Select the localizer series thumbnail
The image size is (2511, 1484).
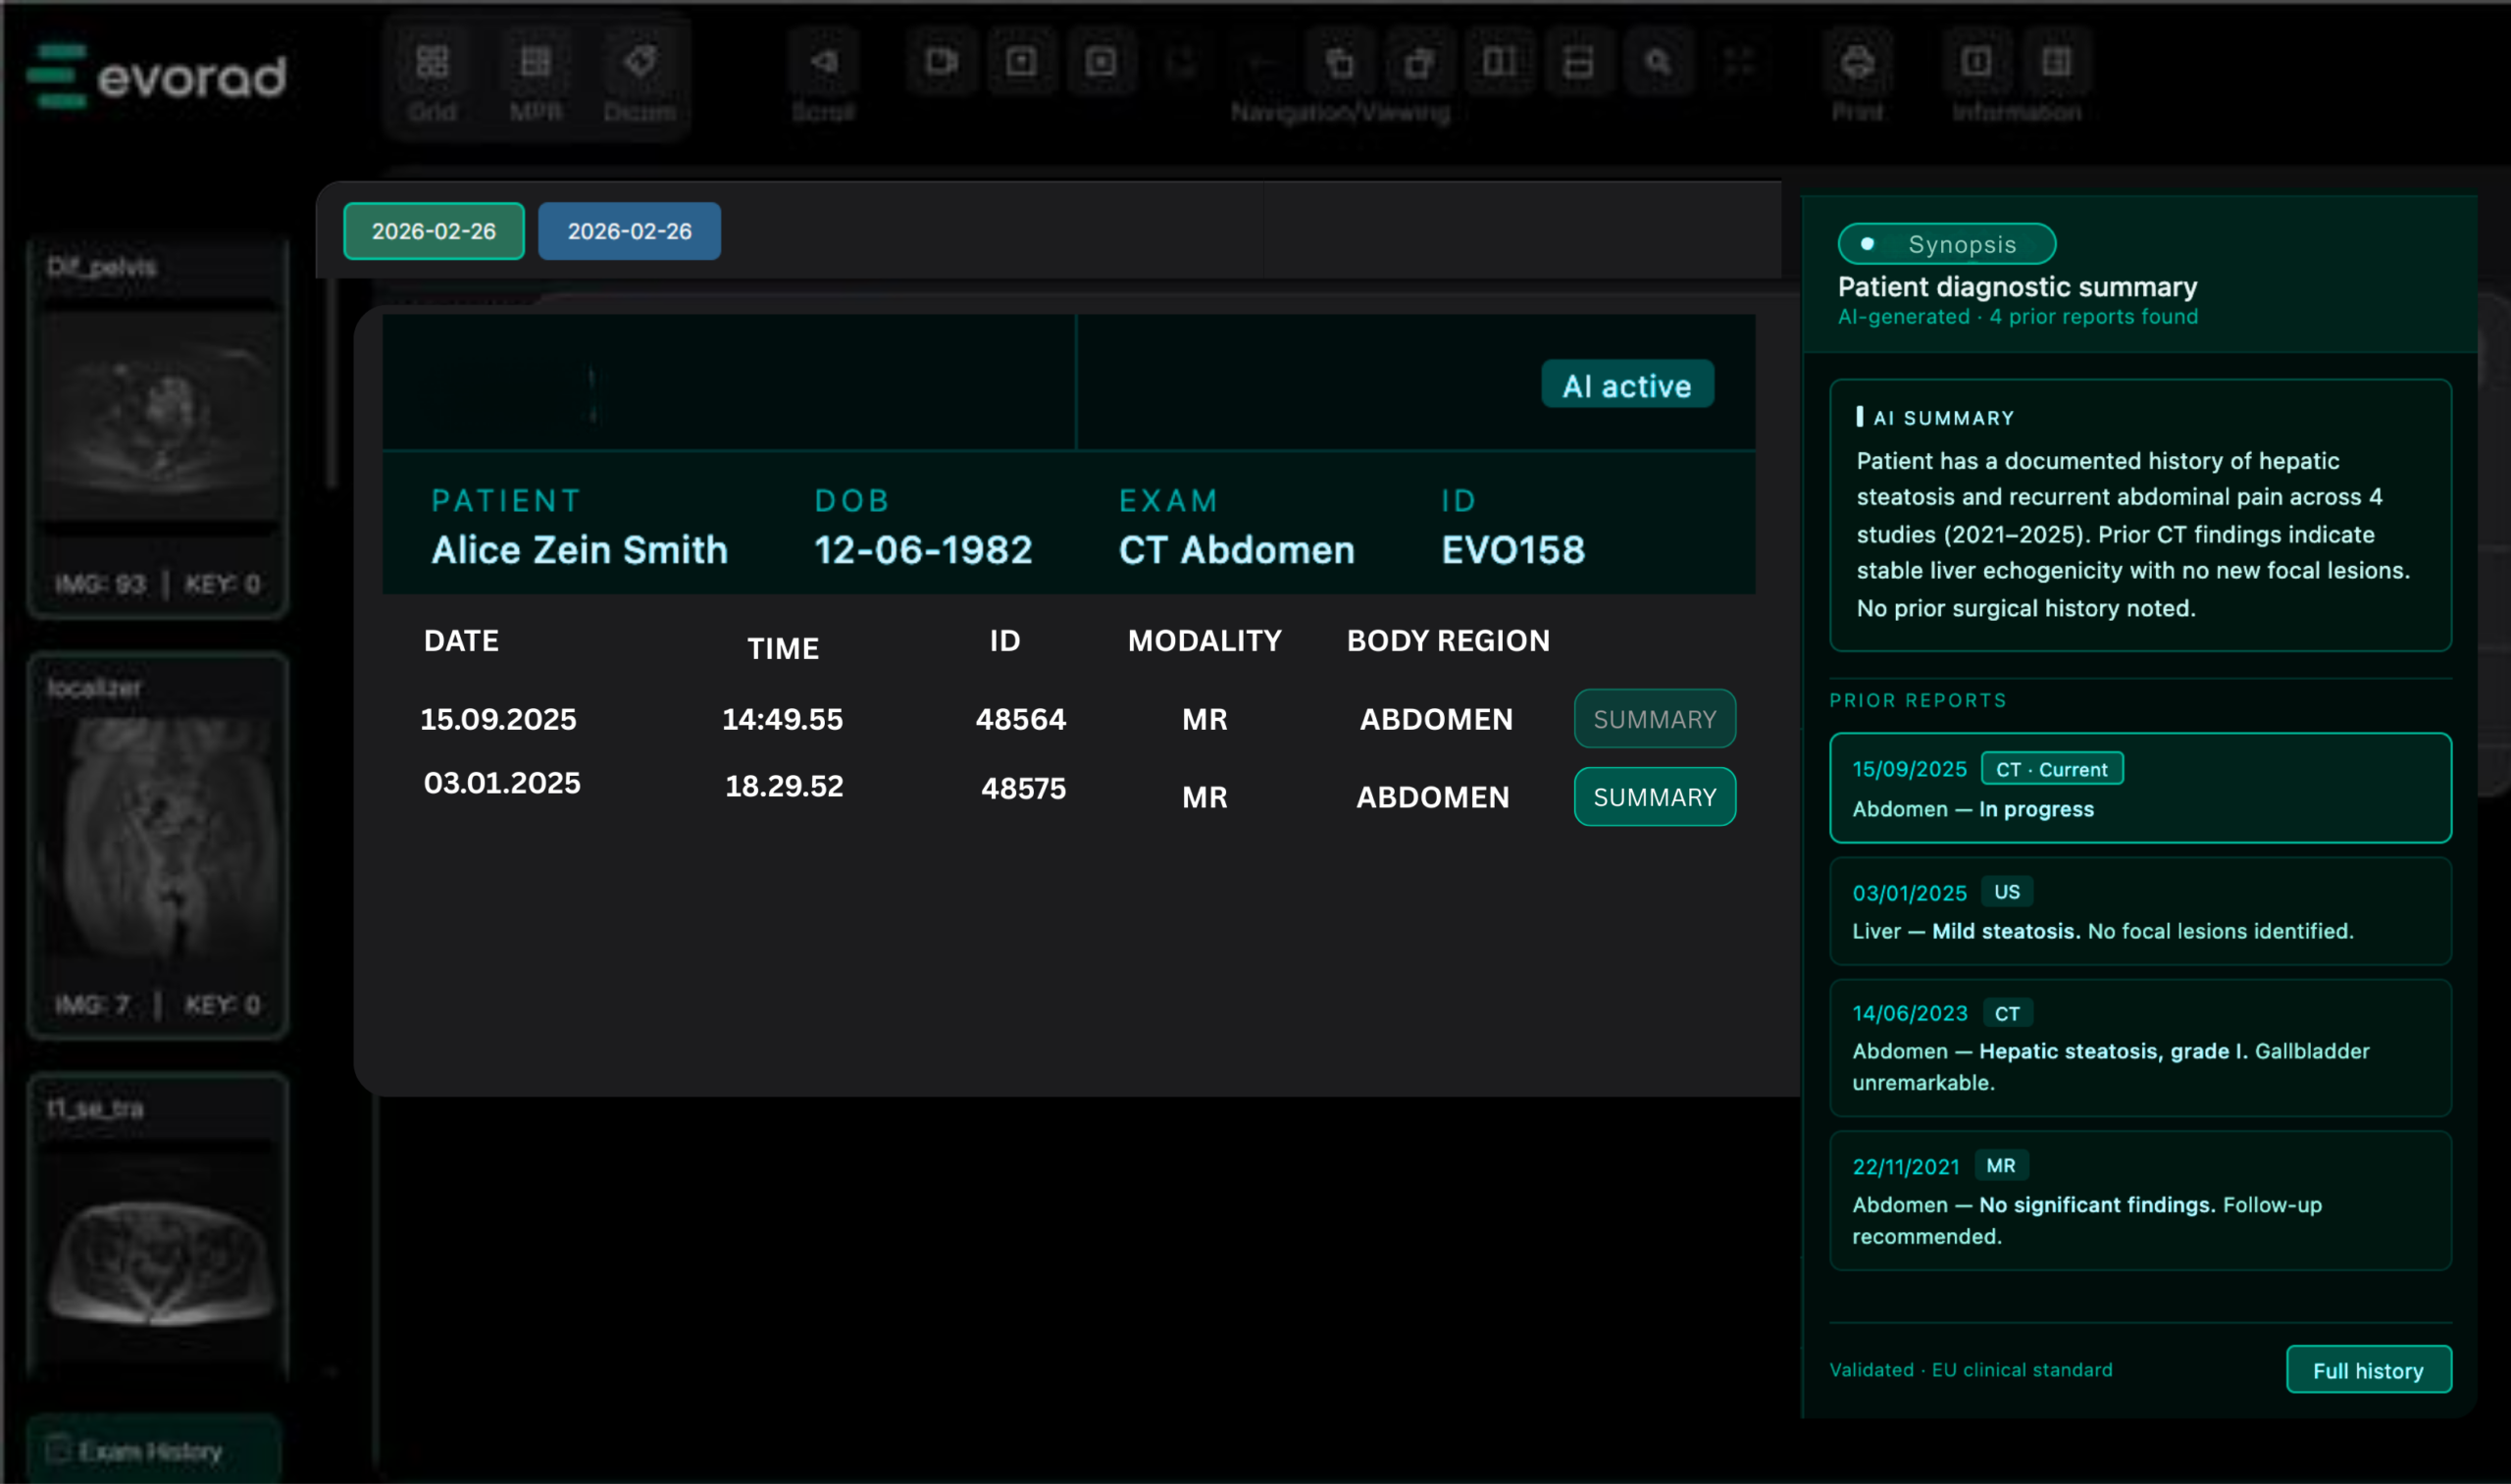[x=160, y=840]
